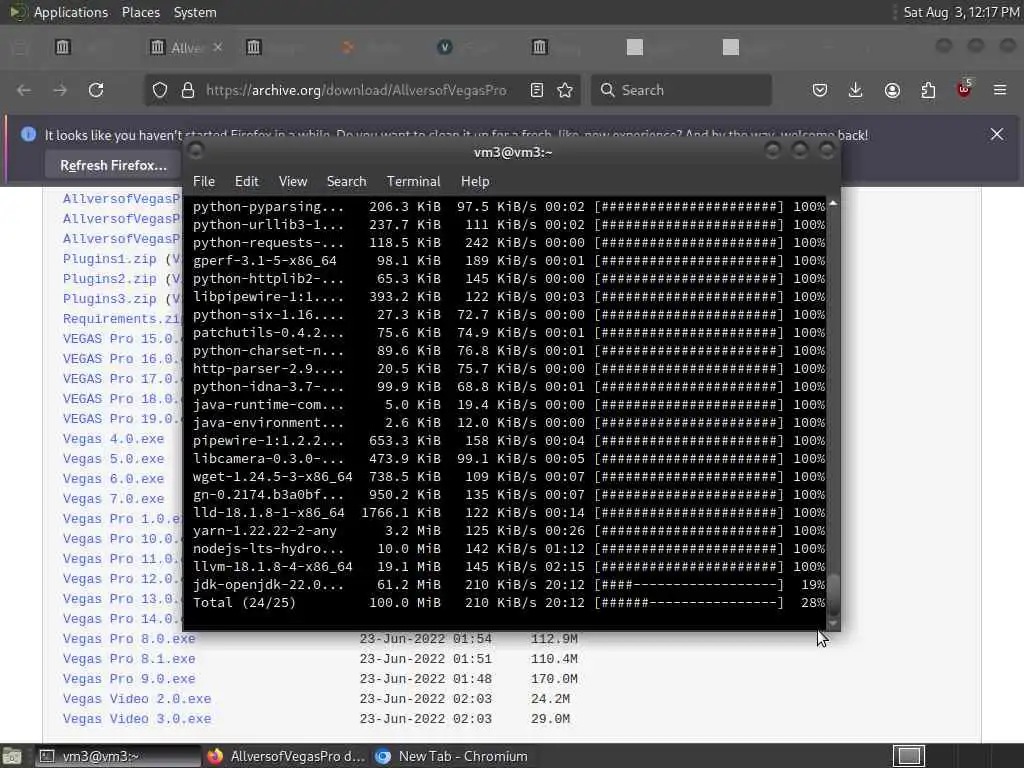Open Plugins3.zip link
1024x768 pixels.
pos(110,298)
